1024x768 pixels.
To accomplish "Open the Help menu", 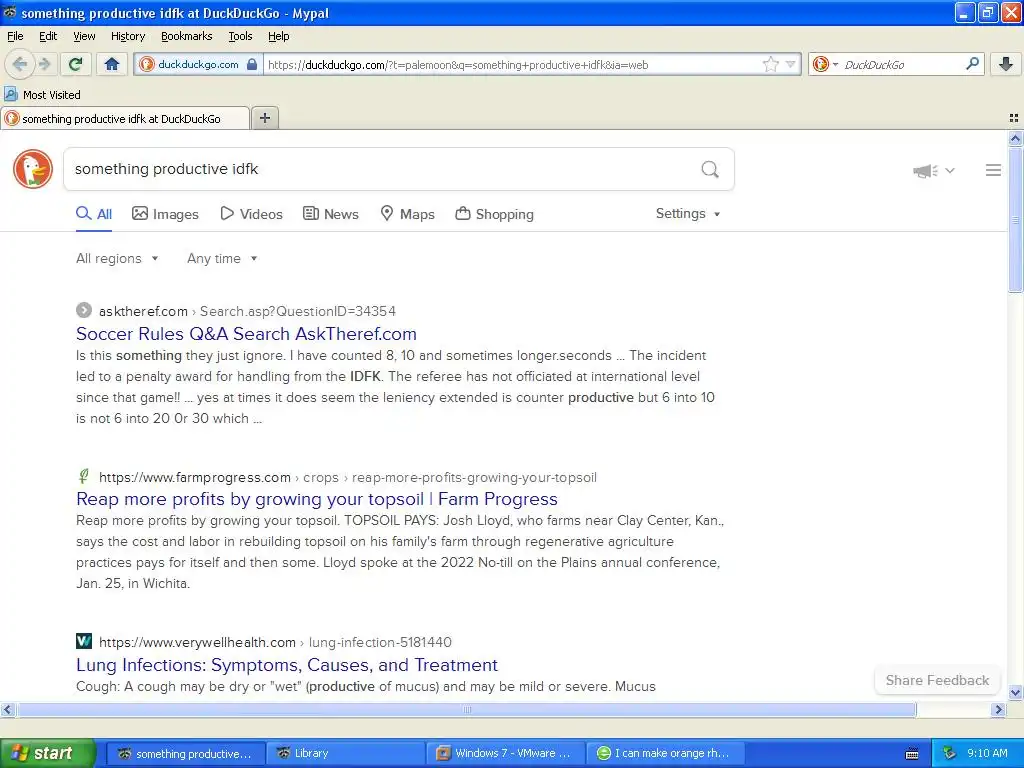I will (x=279, y=36).
